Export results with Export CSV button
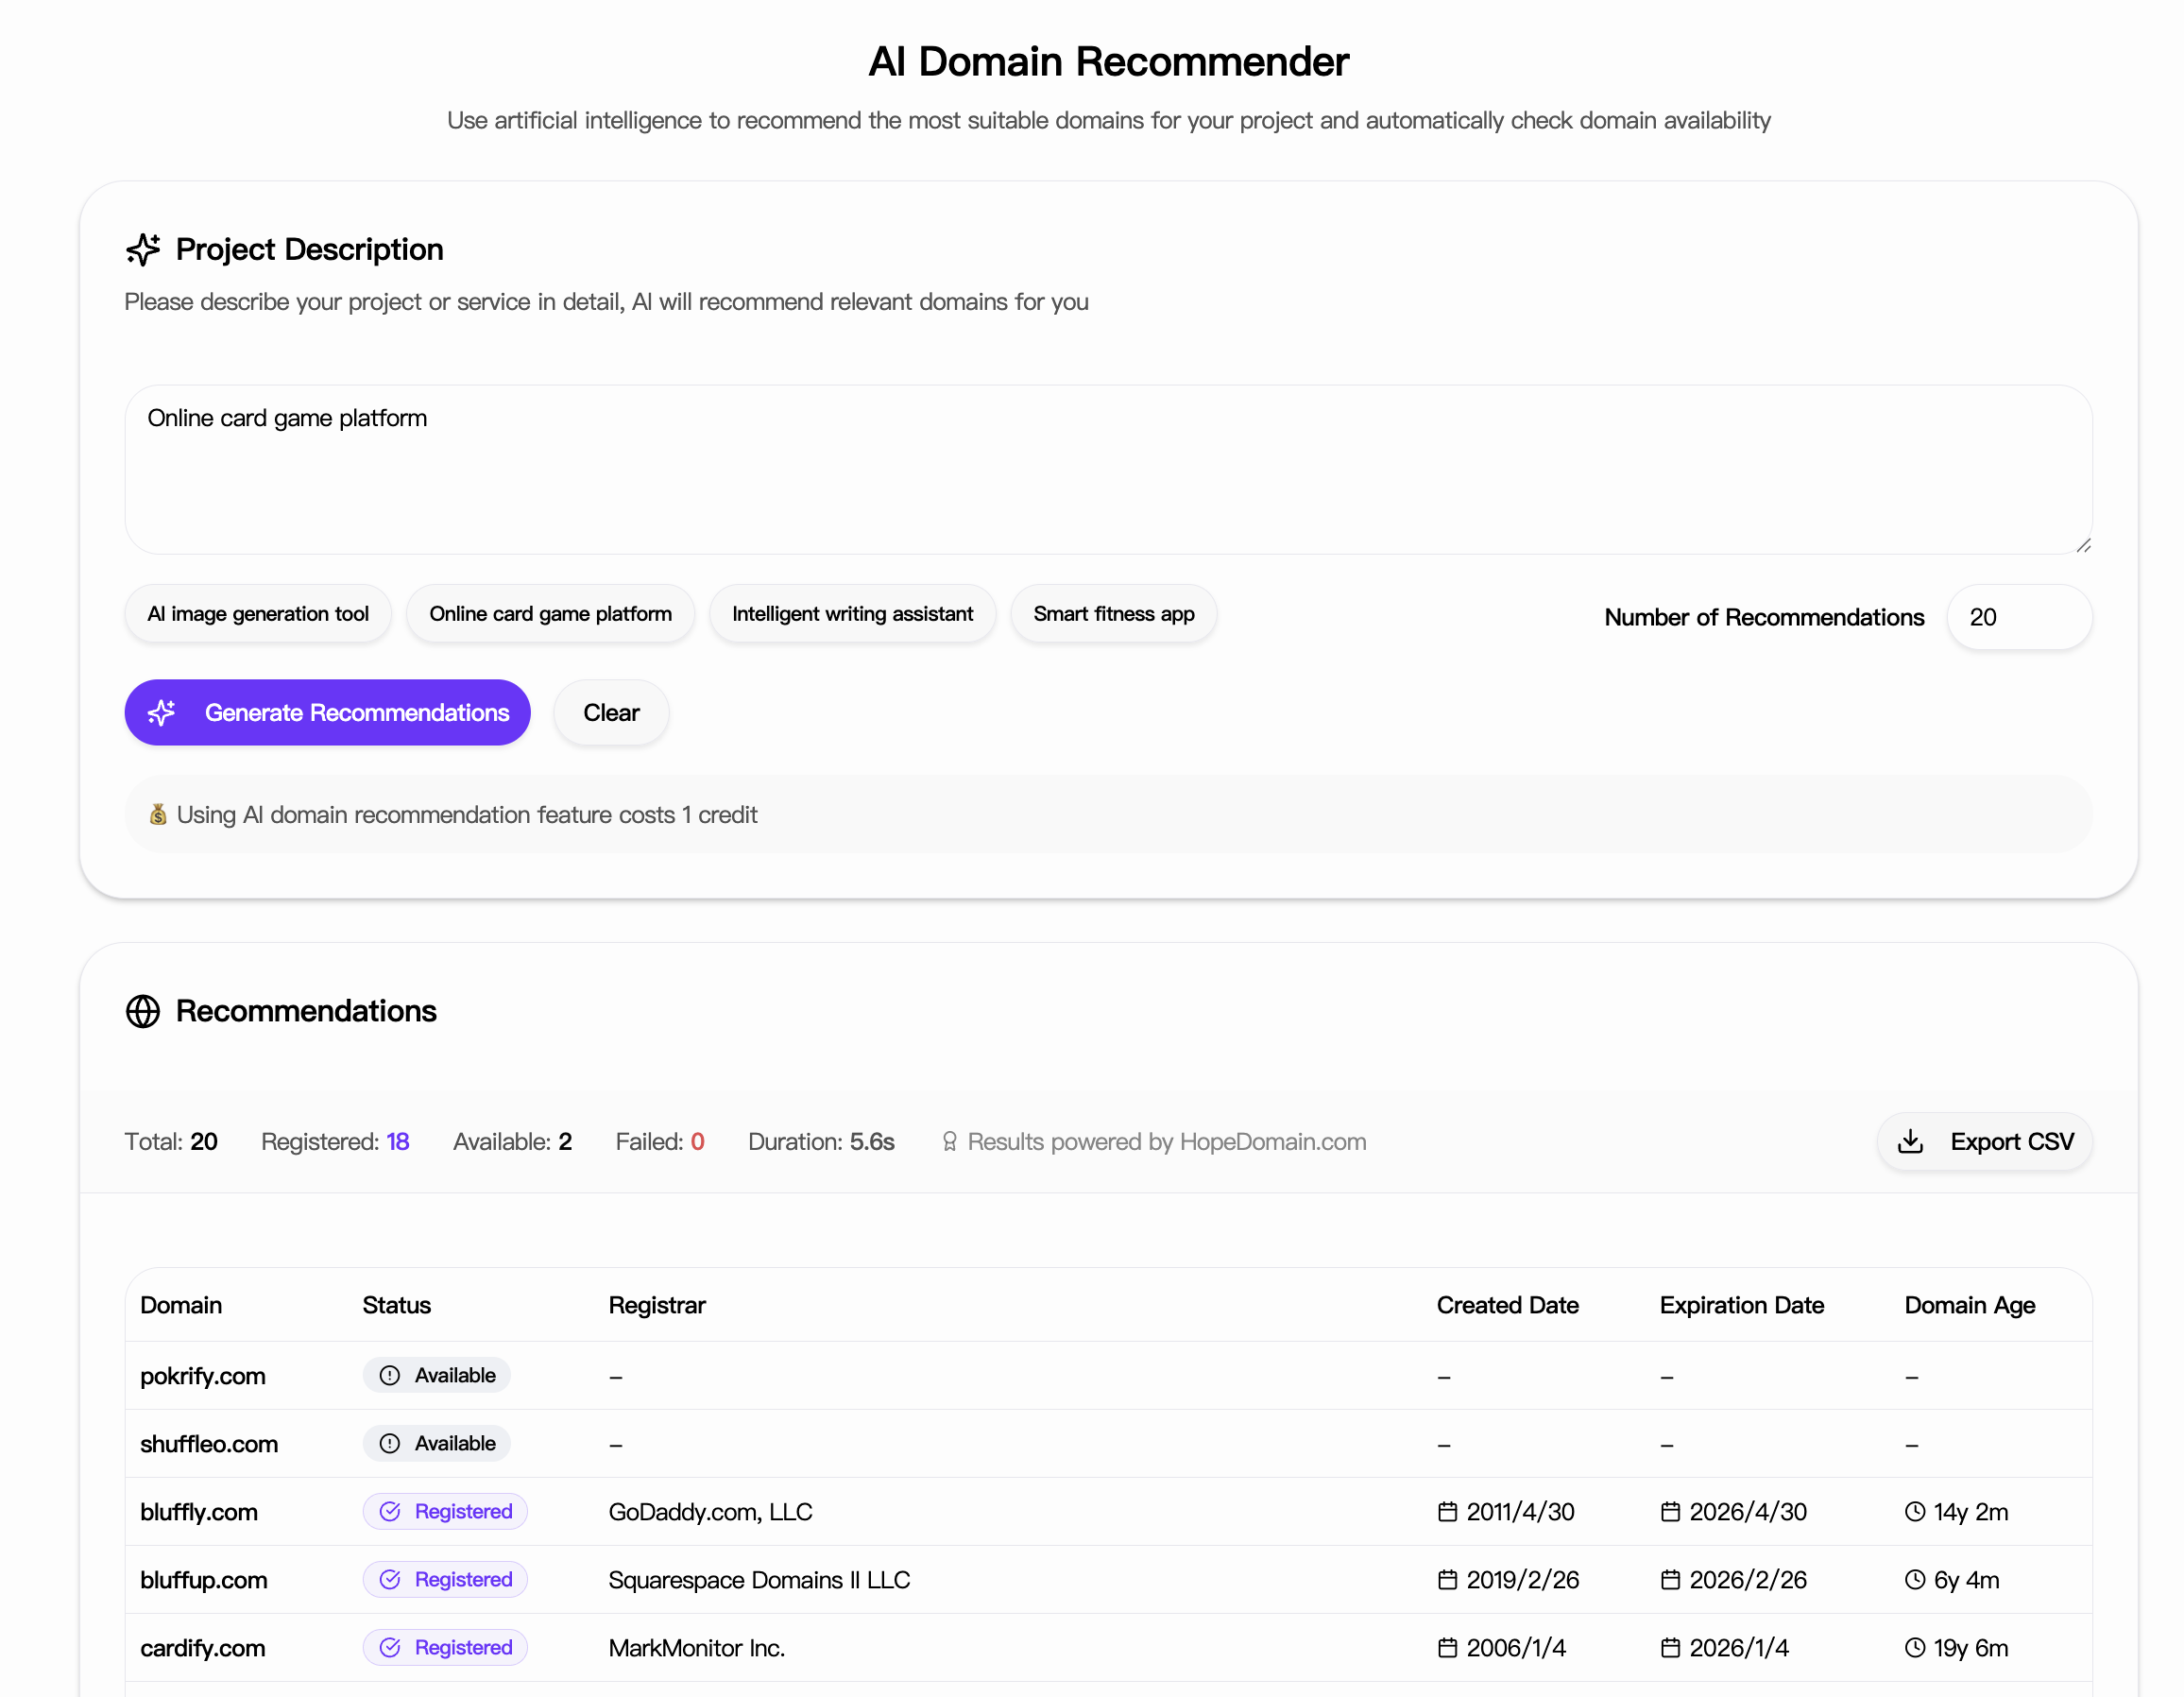Image resolution: width=2184 pixels, height=1697 pixels. 1984,1141
